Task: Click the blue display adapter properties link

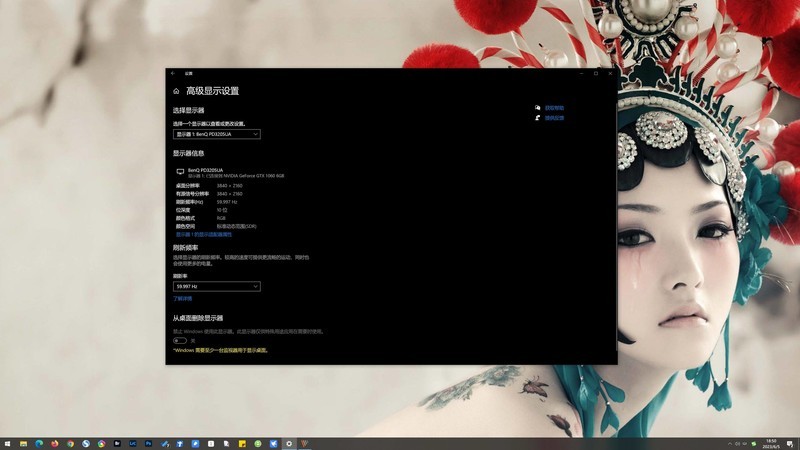Action: [x=204, y=235]
